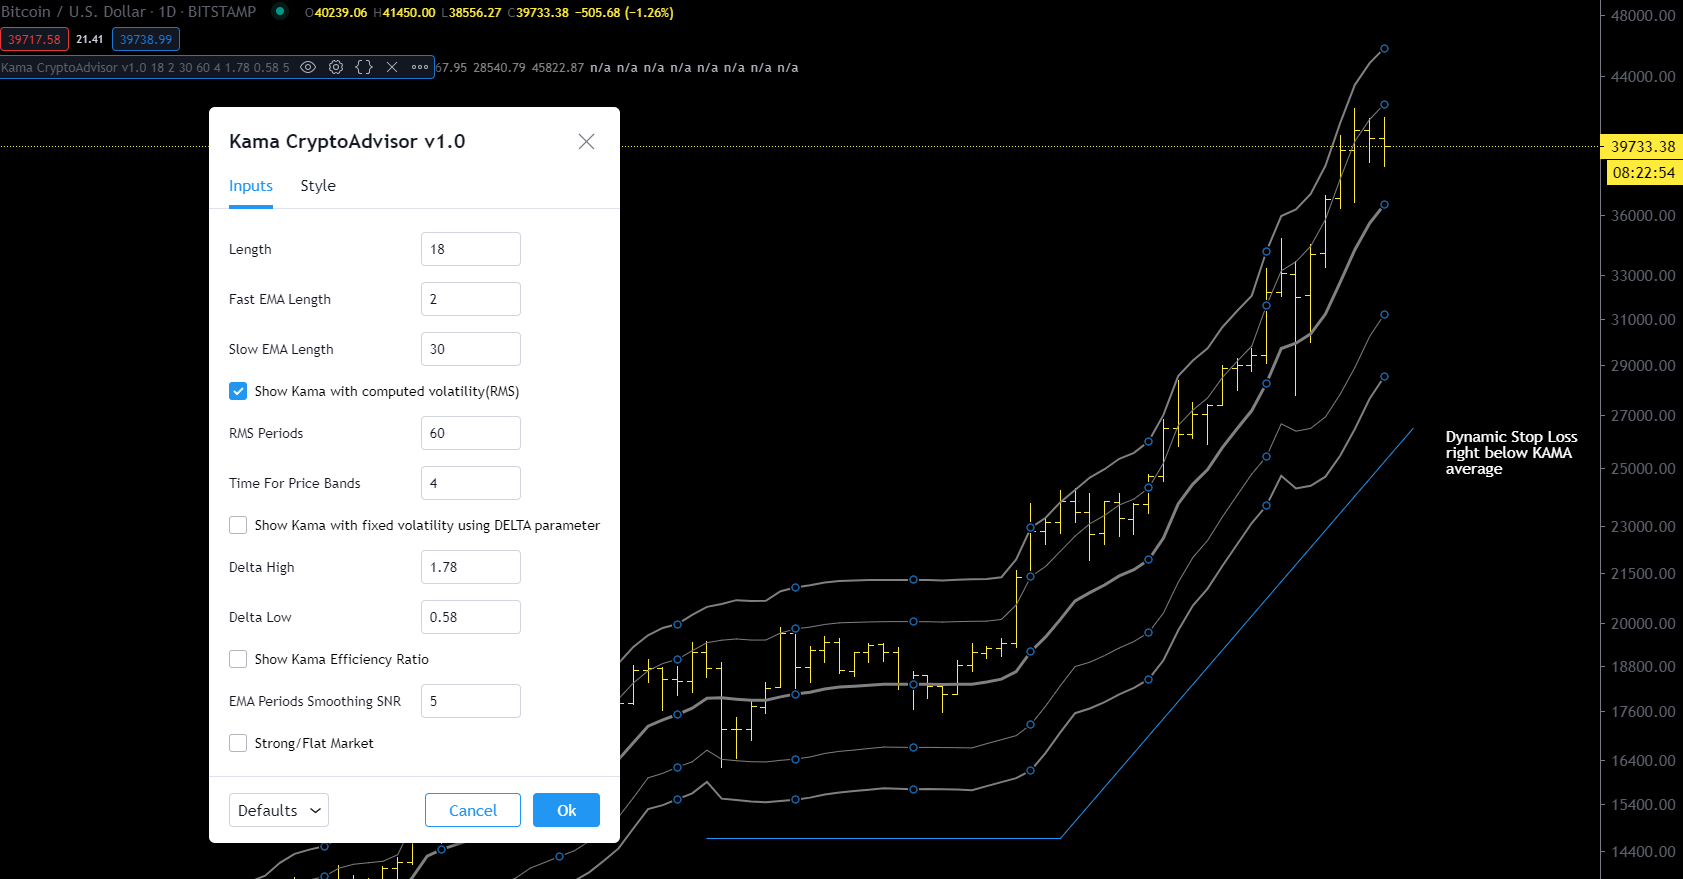
Task: Open the Defaults dropdown
Action: [x=279, y=810]
